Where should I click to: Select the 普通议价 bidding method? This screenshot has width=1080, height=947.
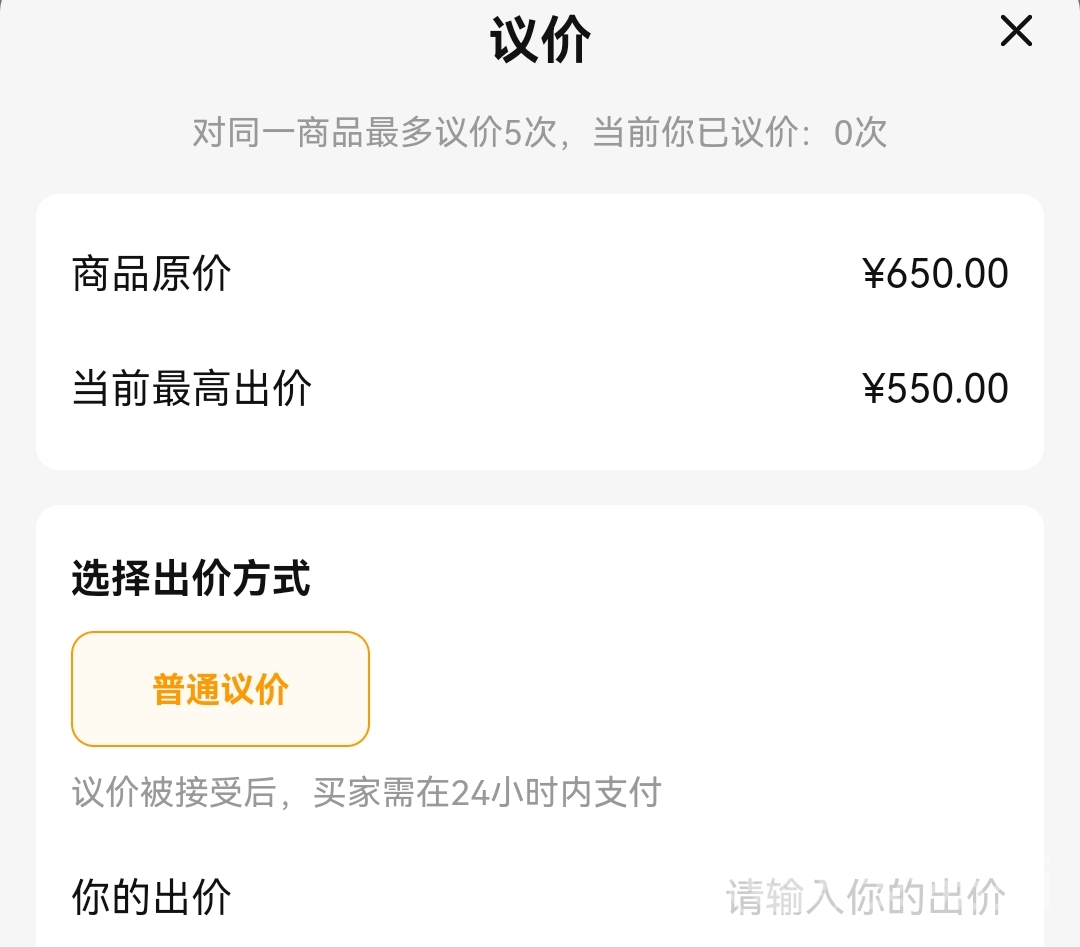click(220, 689)
